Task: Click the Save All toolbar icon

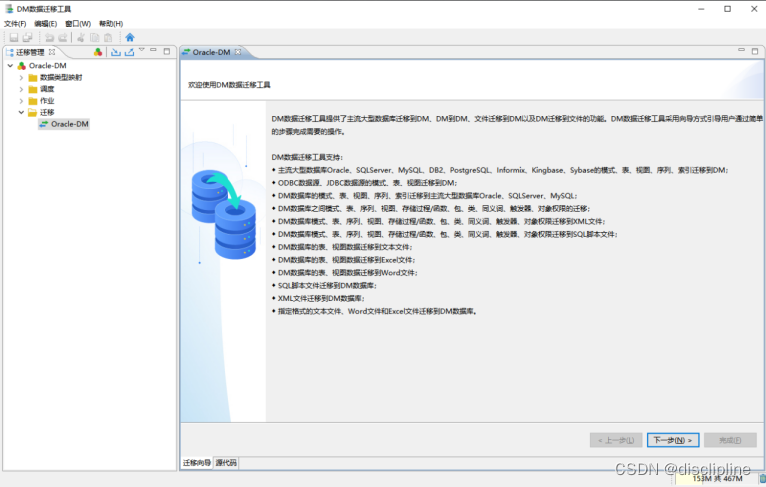Action: (x=27, y=38)
